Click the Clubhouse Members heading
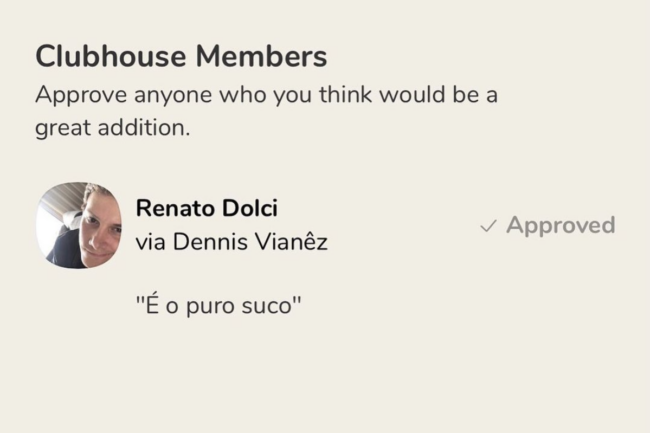The height and width of the screenshot is (433, 650). (x=181, y=56)
